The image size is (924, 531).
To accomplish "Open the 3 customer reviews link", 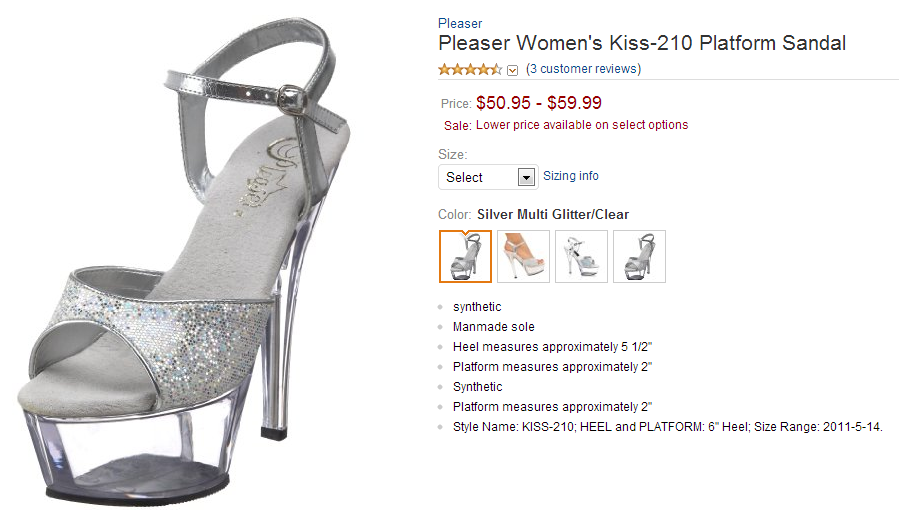I will coord(583,69).
